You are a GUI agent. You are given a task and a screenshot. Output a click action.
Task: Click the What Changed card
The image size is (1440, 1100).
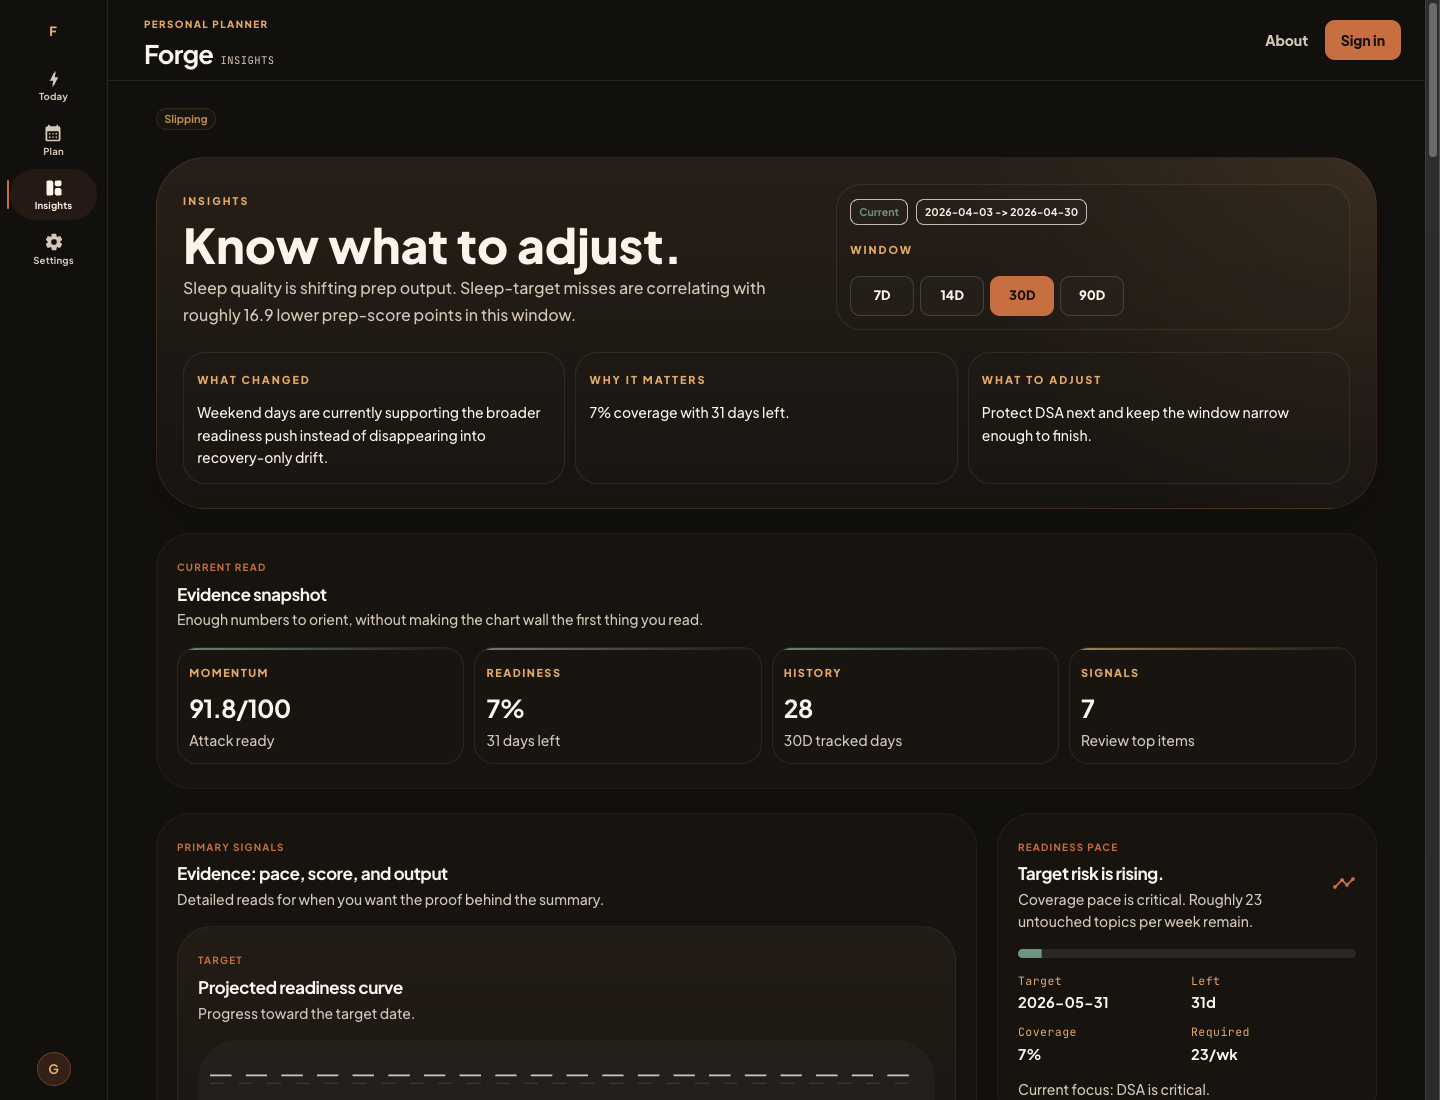coord(374,418)
